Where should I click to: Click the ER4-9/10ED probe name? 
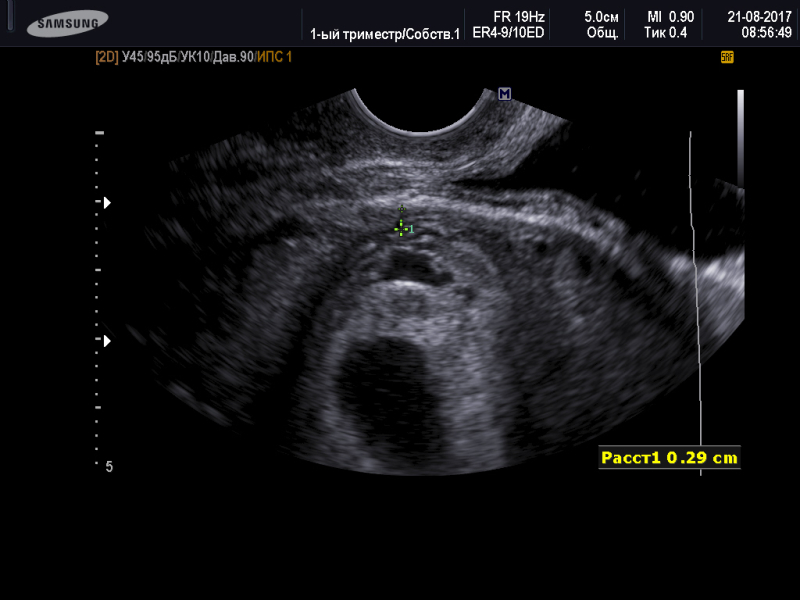[508, 33]
